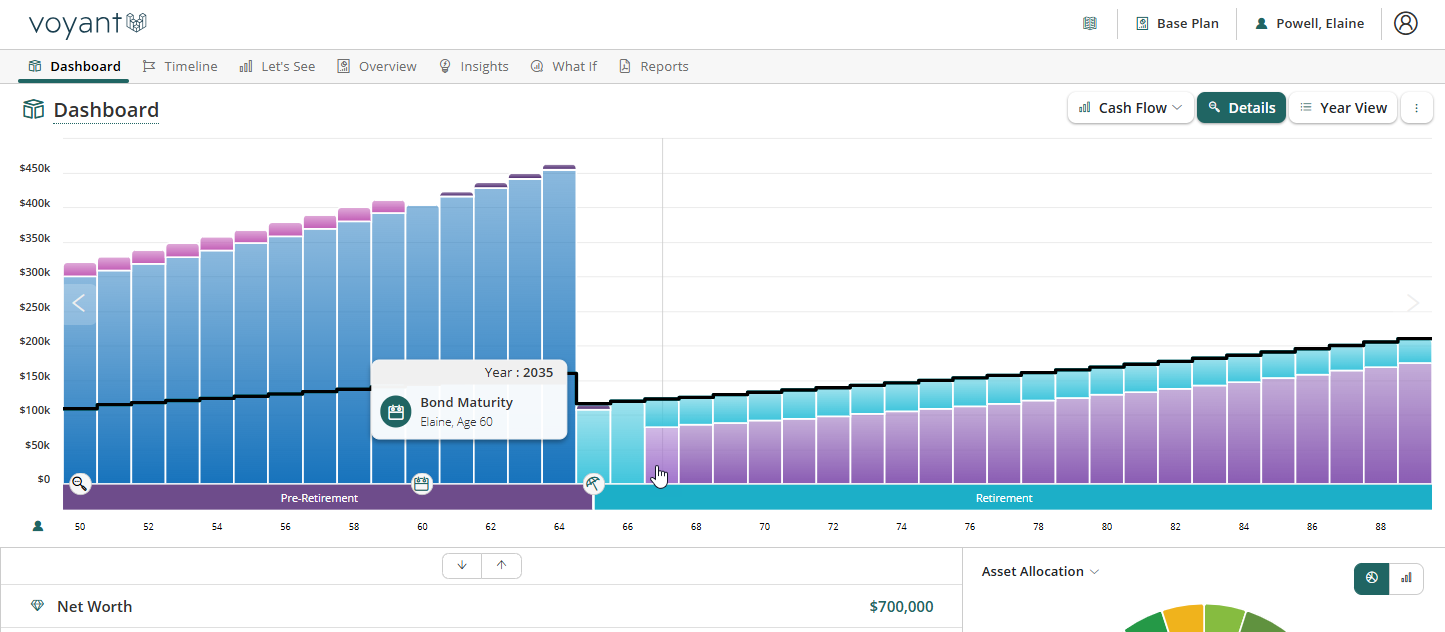The image size is (1445, 632).
Task: Open the Cash Flow chart dropdown
Action: [x=1131, y=108]
